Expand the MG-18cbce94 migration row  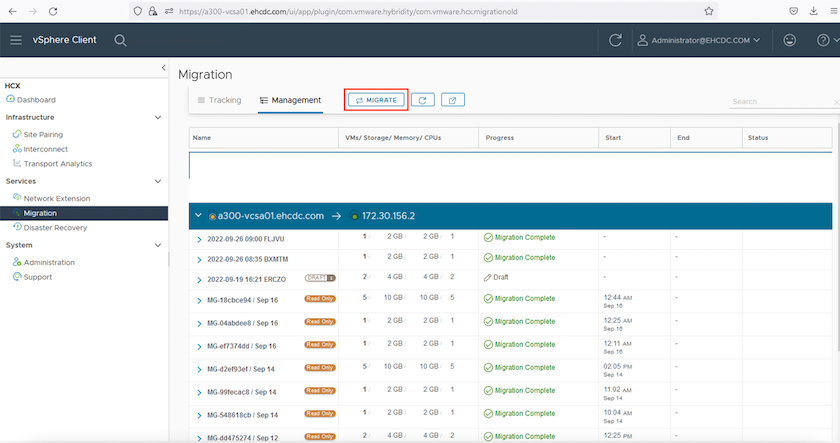point(199,298)
